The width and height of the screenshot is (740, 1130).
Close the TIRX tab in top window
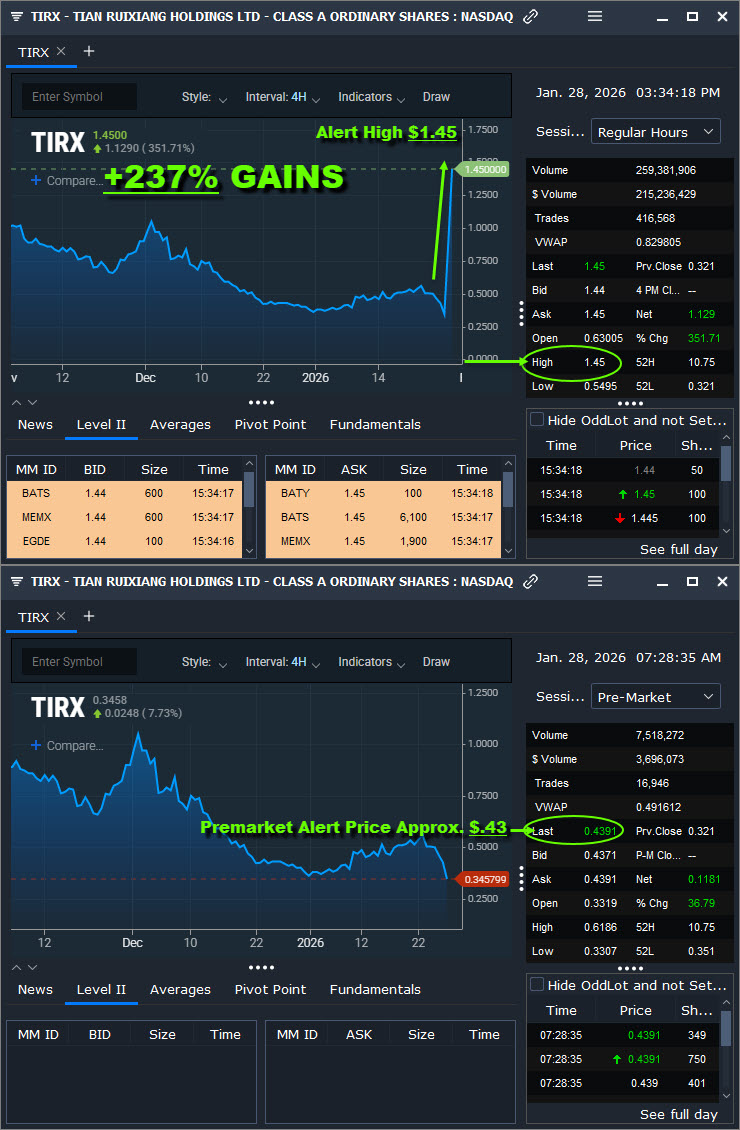(x=61, y=51)
